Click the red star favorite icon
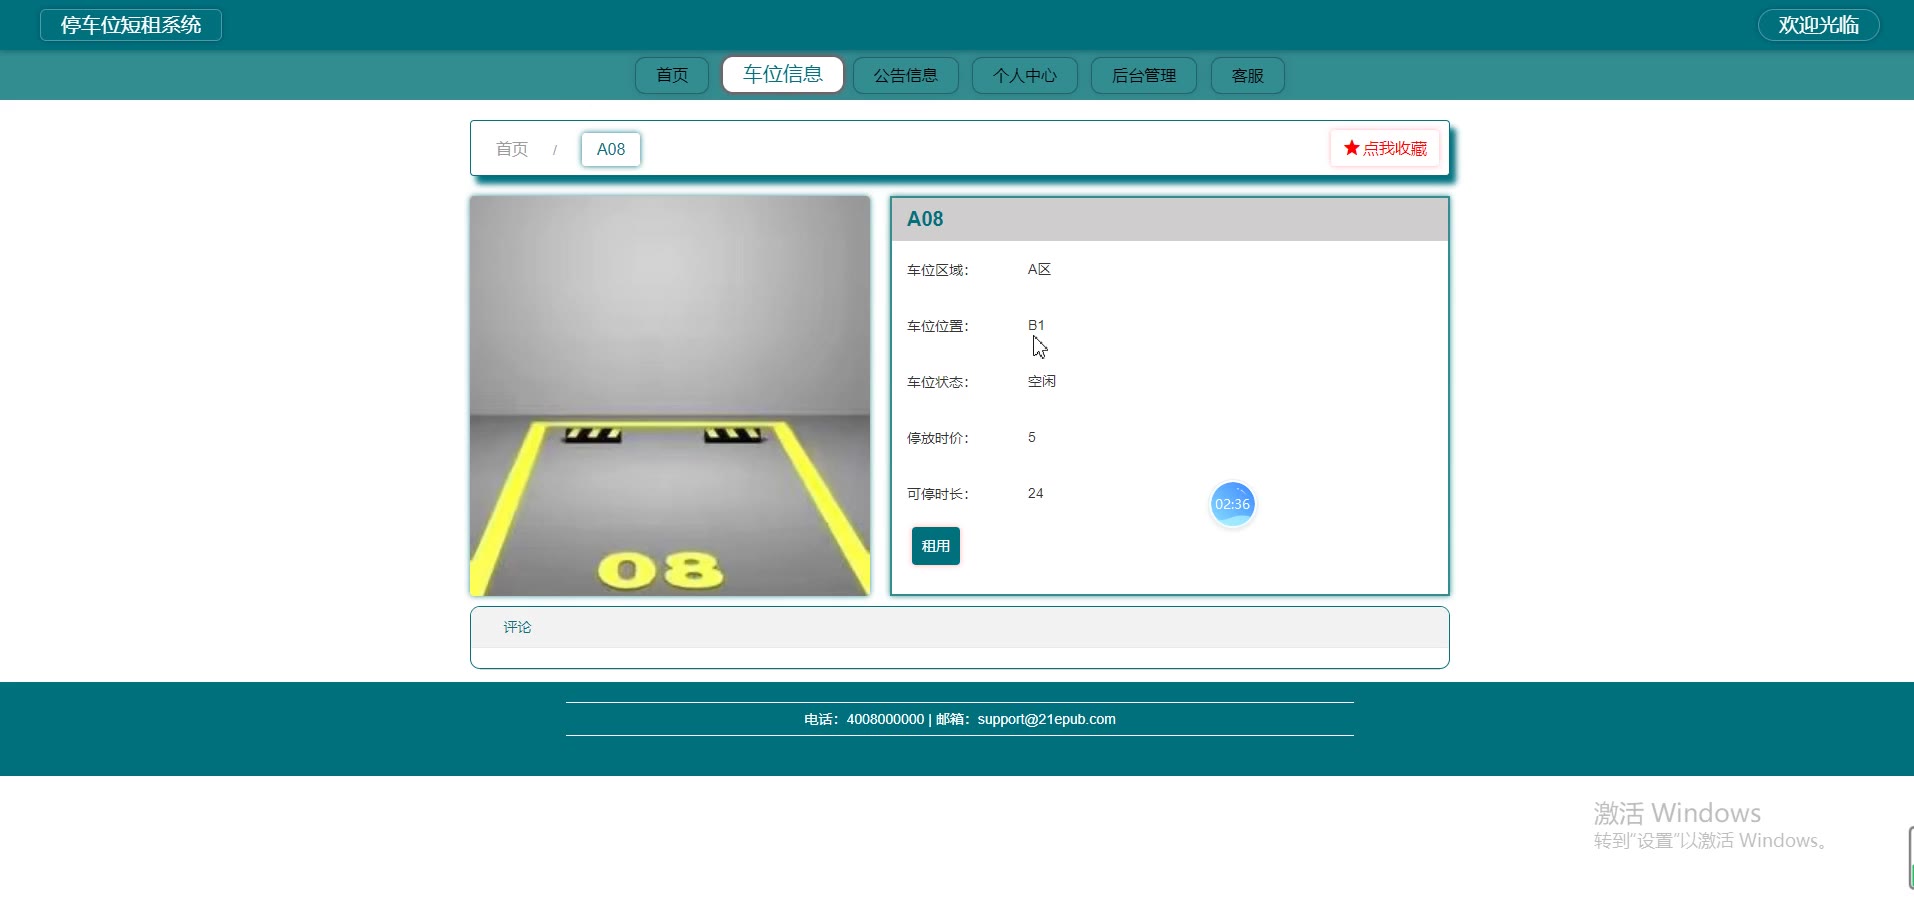The width and height of the screenshot is (1914, 898). pos(1351,148)
